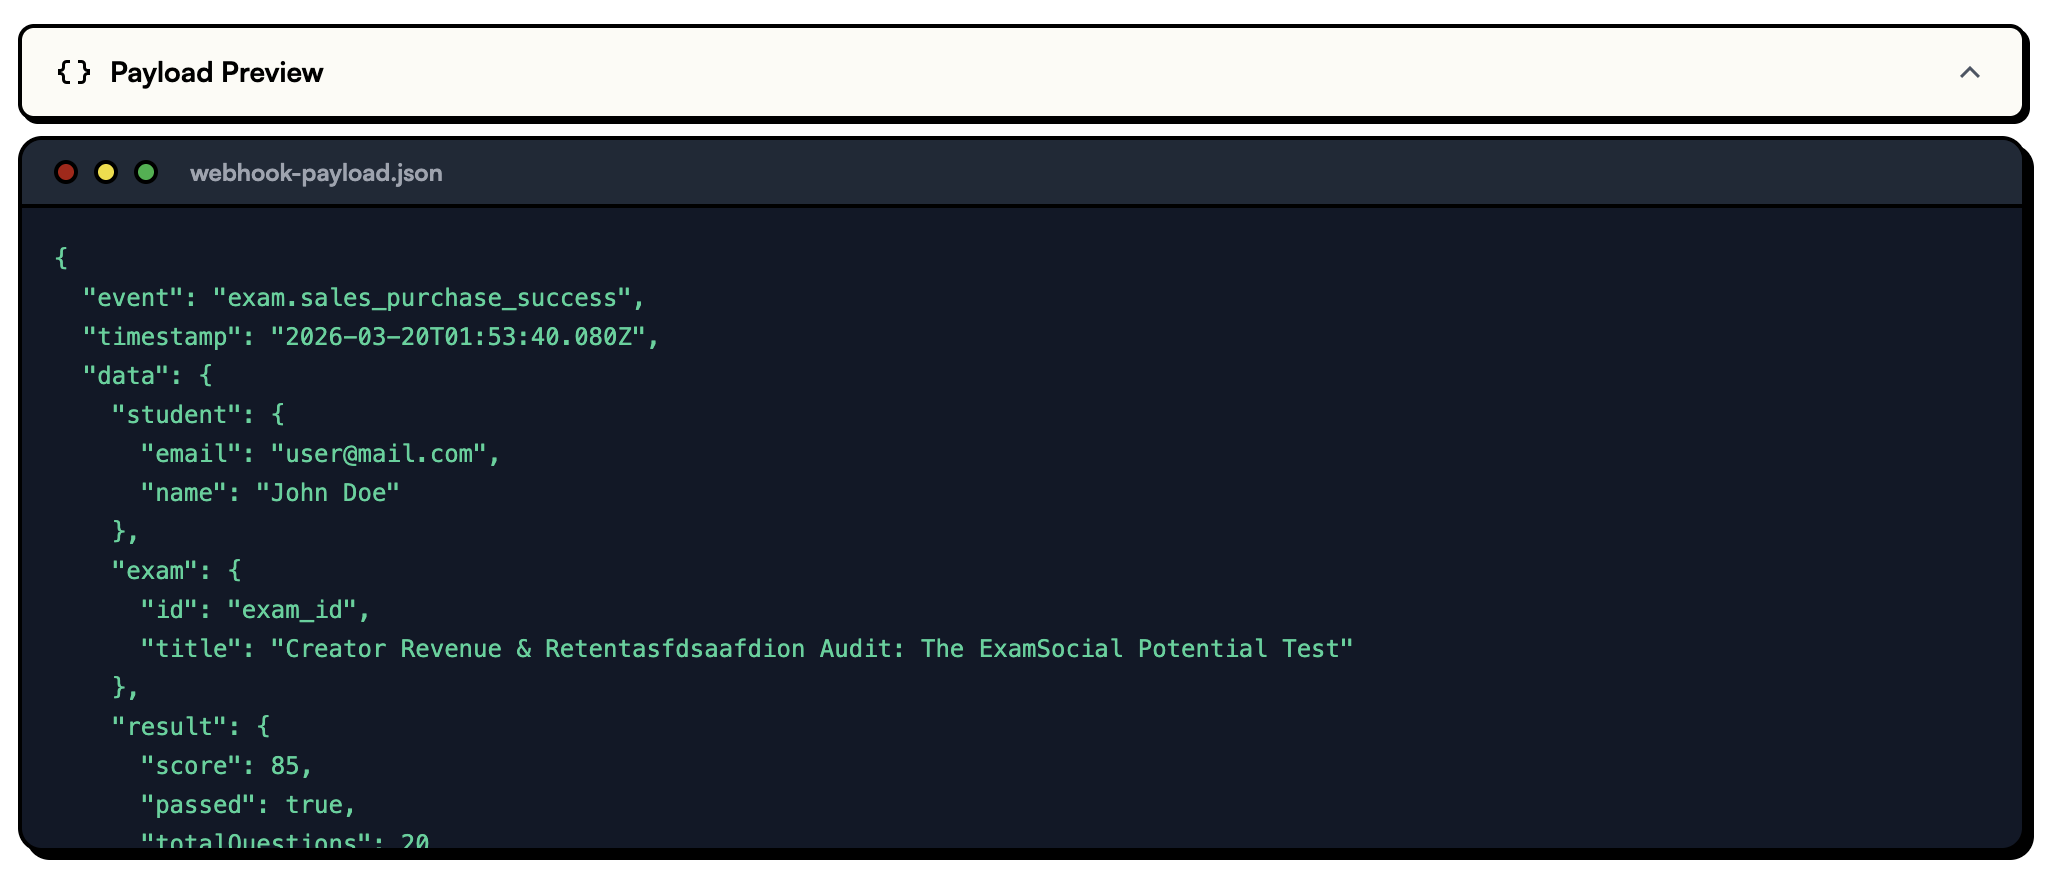The width and height of the screenshot is (2050, 876).
Task: Click the "exam" object key
Action: coord(154,571)
